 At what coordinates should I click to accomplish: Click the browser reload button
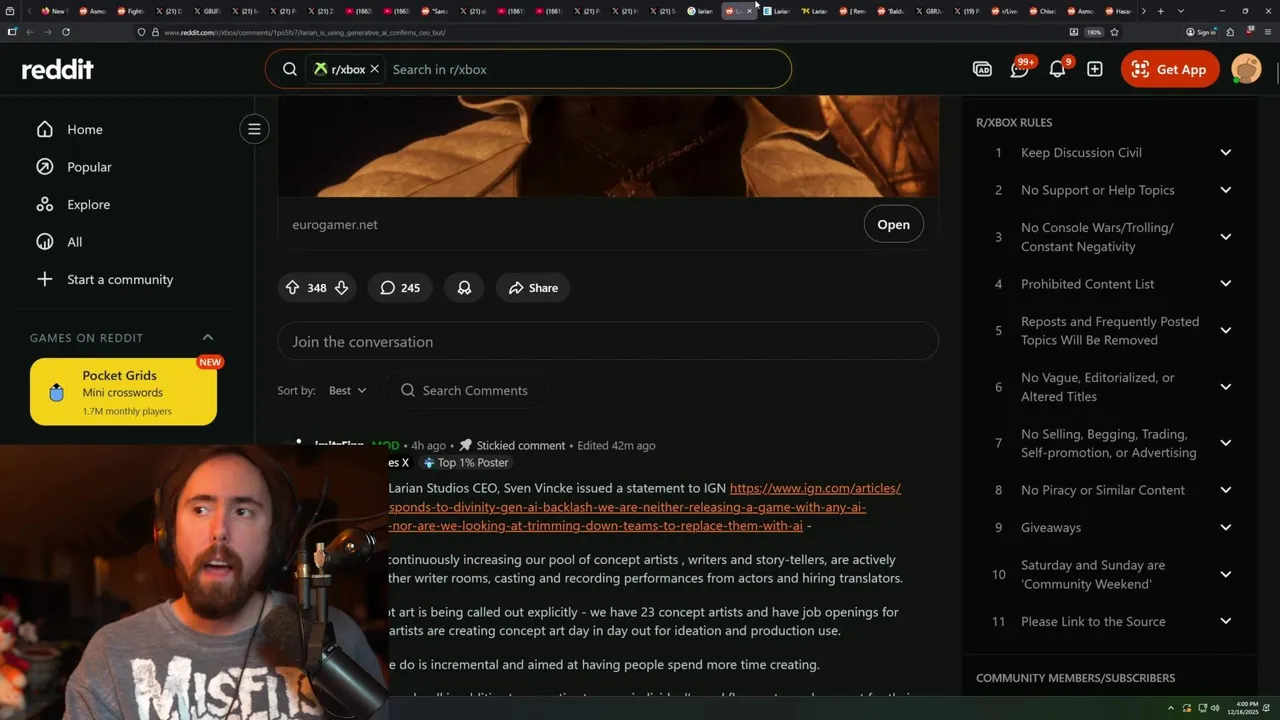66,32
